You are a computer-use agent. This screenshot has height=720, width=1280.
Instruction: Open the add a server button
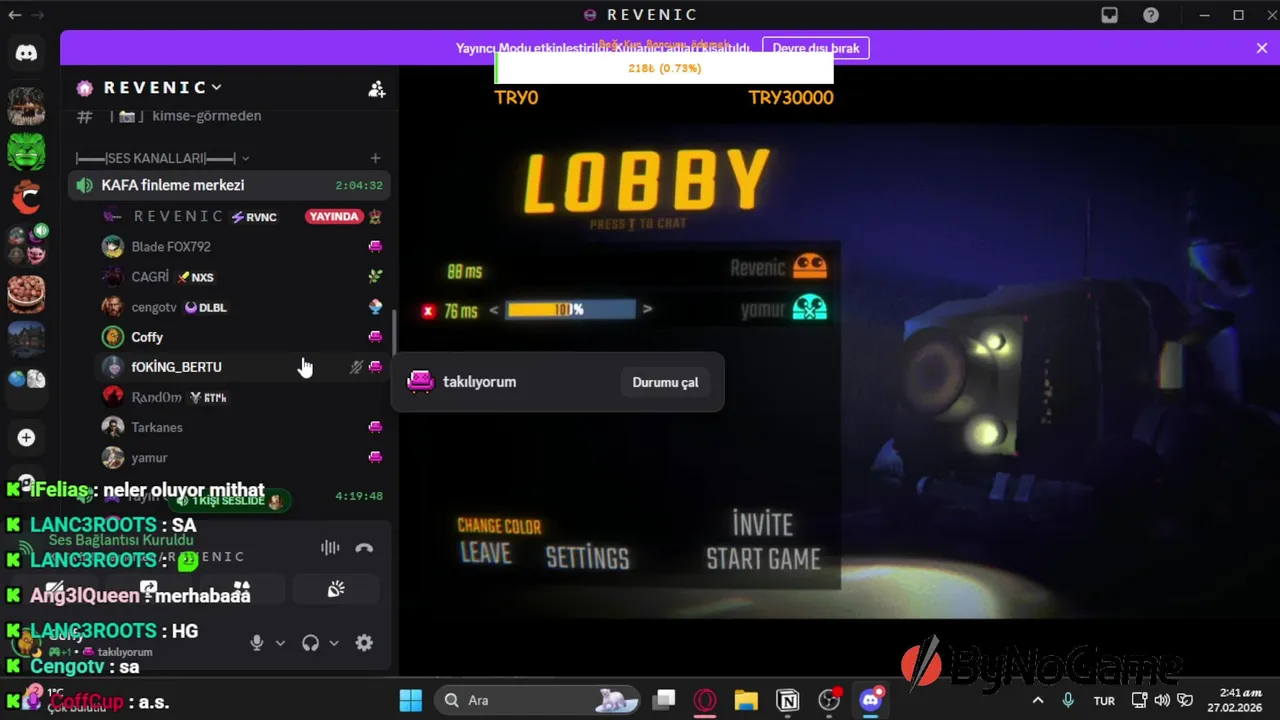pyautogui.click(x=27, y=438)
